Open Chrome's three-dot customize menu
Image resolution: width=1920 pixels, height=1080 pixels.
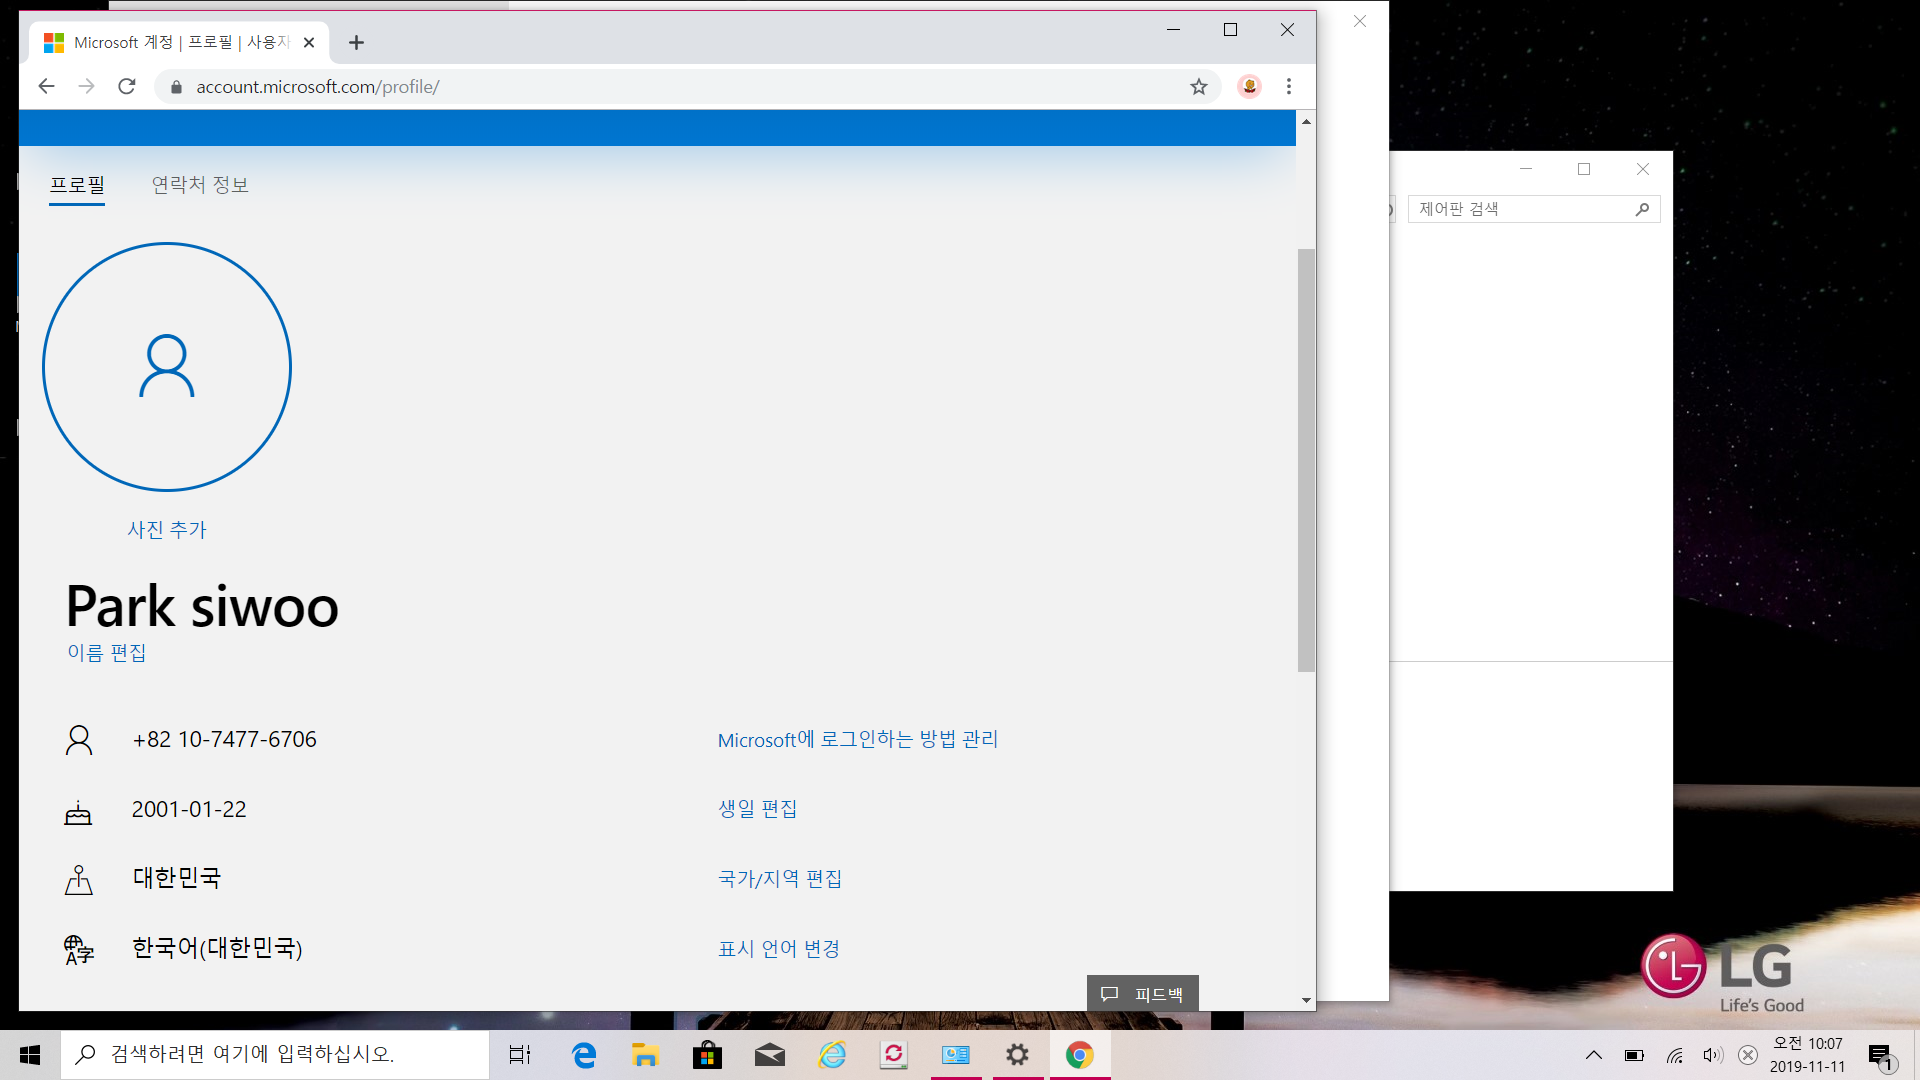click(1289, 86)
